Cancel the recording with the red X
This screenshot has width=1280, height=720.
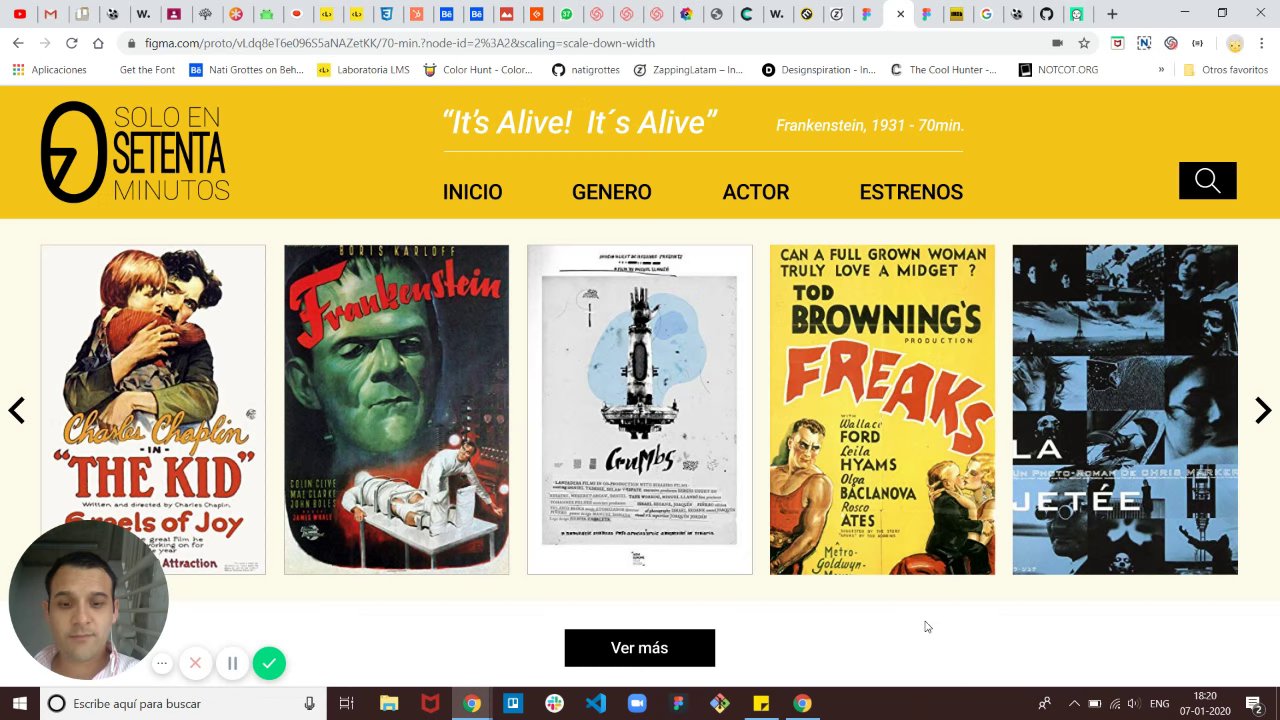(195, 663)
